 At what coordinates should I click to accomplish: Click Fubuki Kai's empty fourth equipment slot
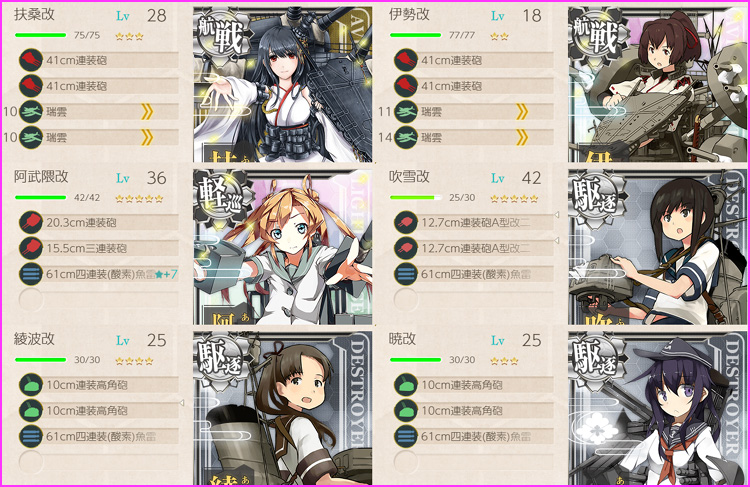[x=406, y=300]
